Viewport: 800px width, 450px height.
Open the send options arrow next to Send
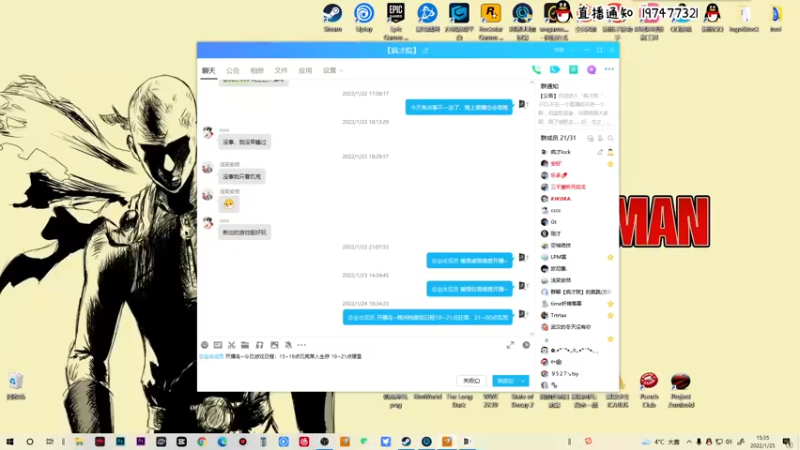[523, 381]
